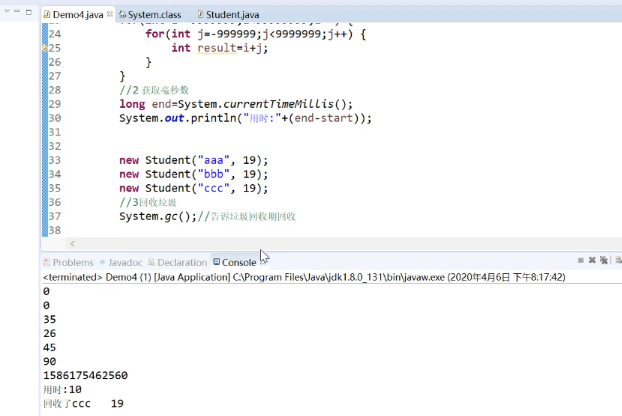The width and height of the screenshot is (622, 416).
Task: Click the "aaa" string literal
Action: (213, 160)
